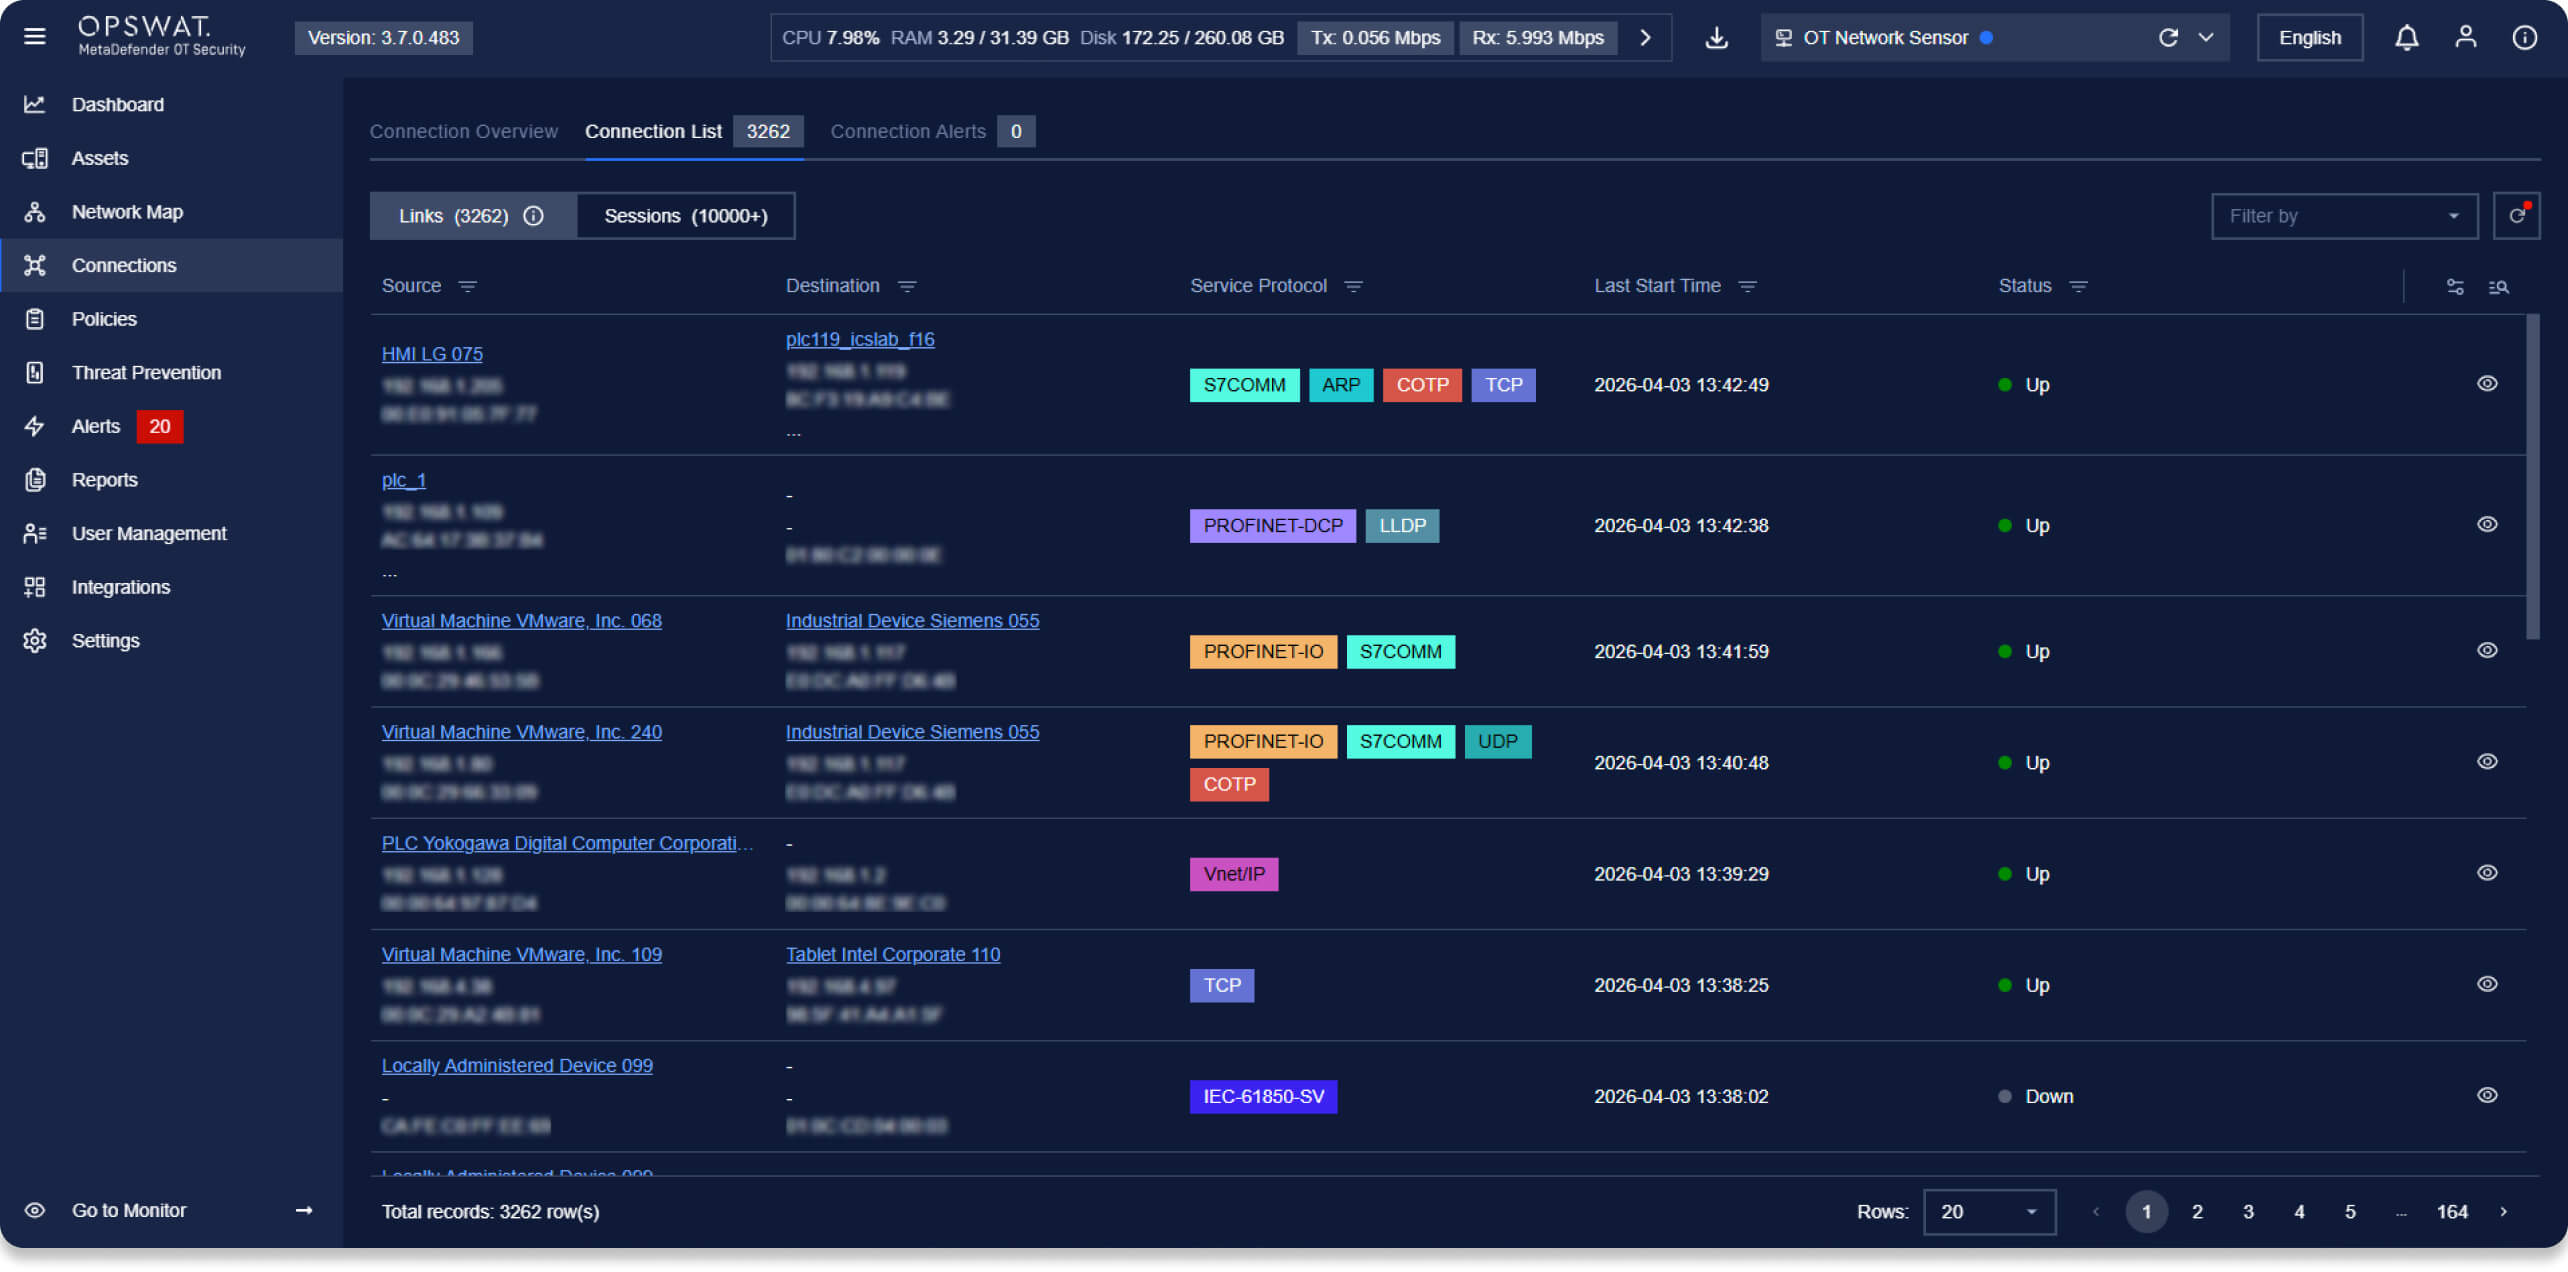2568x1272 pixels.
Task: Click the table column settings icon
Action: tap(2455, 287)
